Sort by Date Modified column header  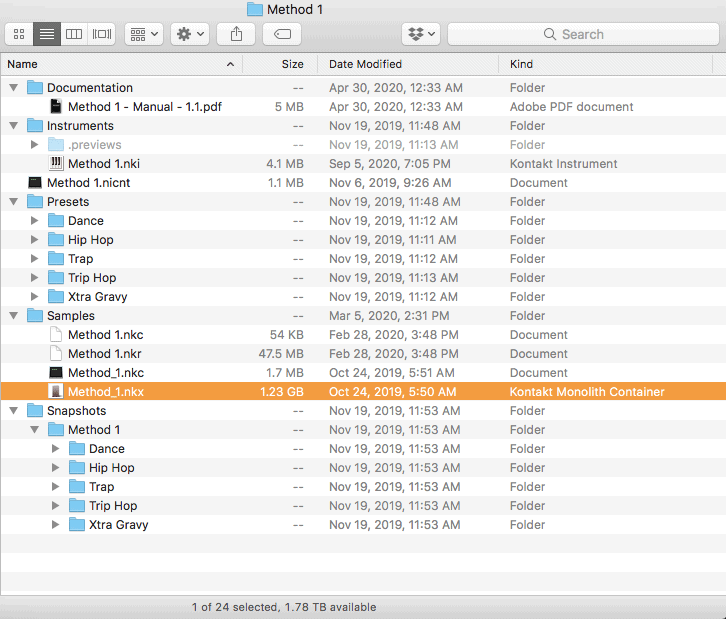[x=408, y=64]
